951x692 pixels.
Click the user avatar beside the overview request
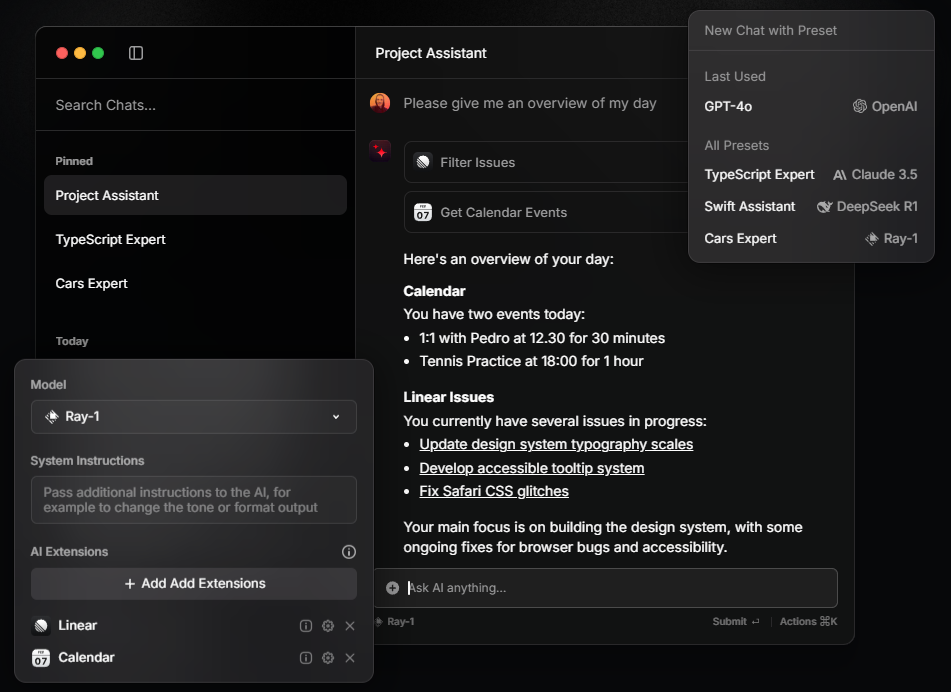380,103
